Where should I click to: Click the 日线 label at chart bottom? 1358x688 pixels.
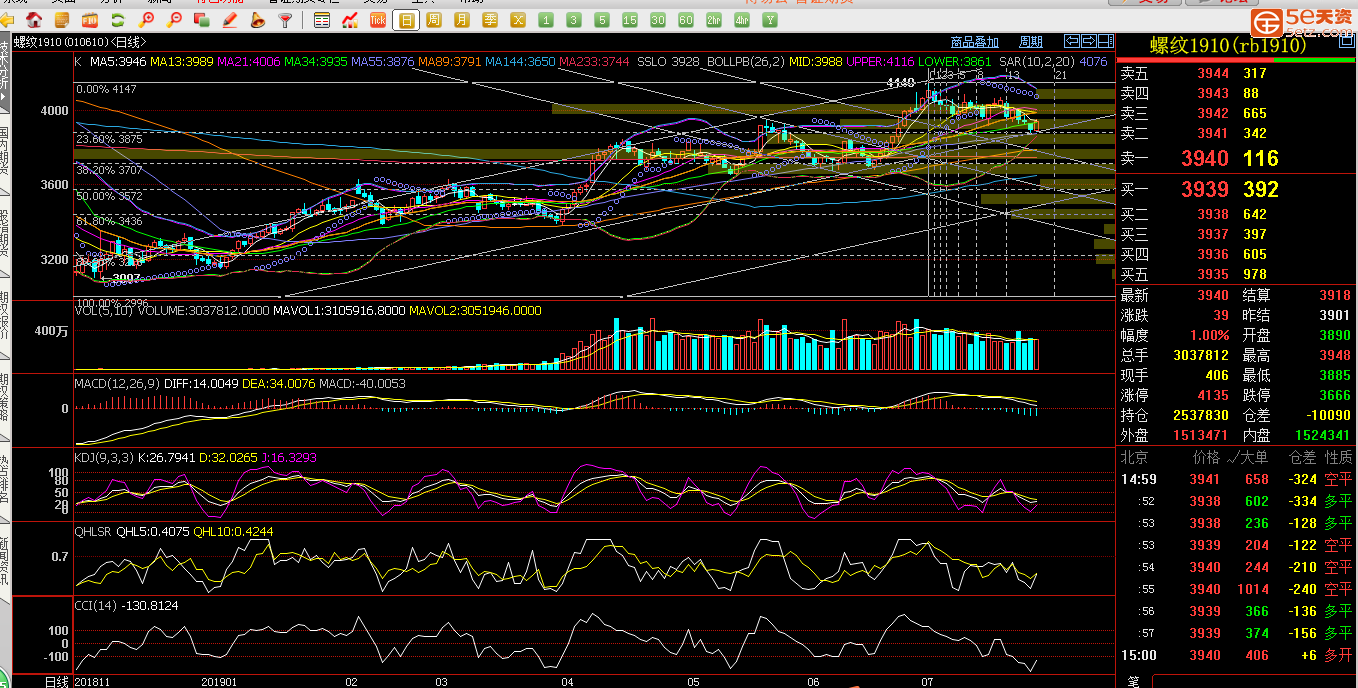[x=57, y=681]
